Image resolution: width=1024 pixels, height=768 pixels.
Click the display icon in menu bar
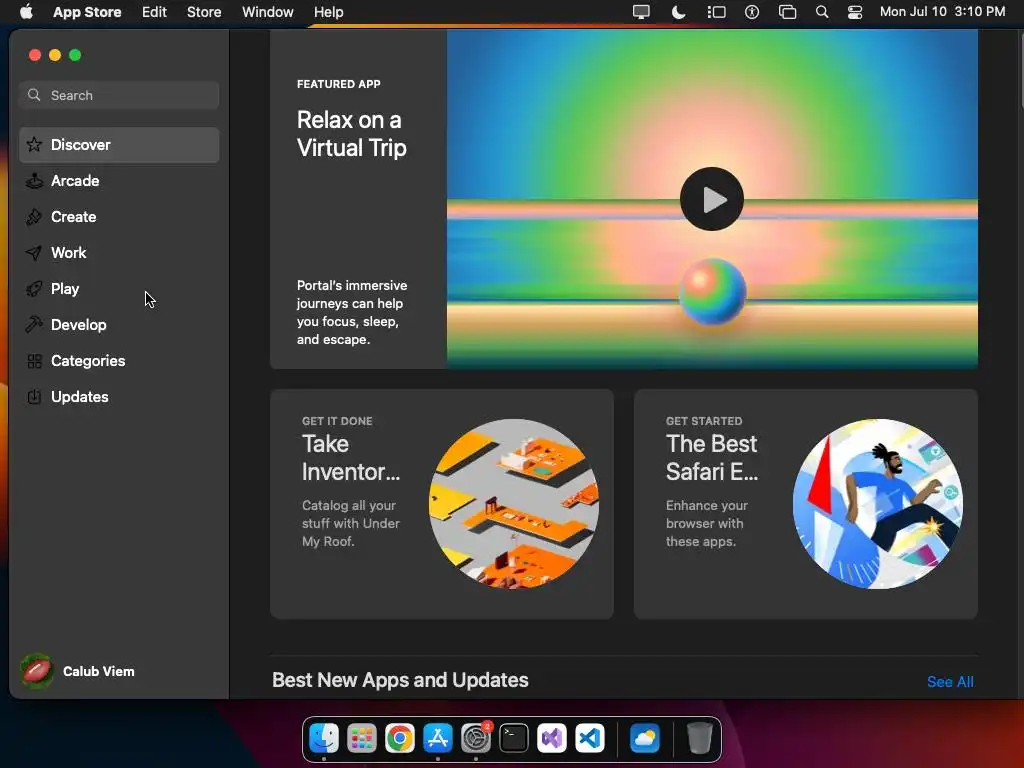641,12
